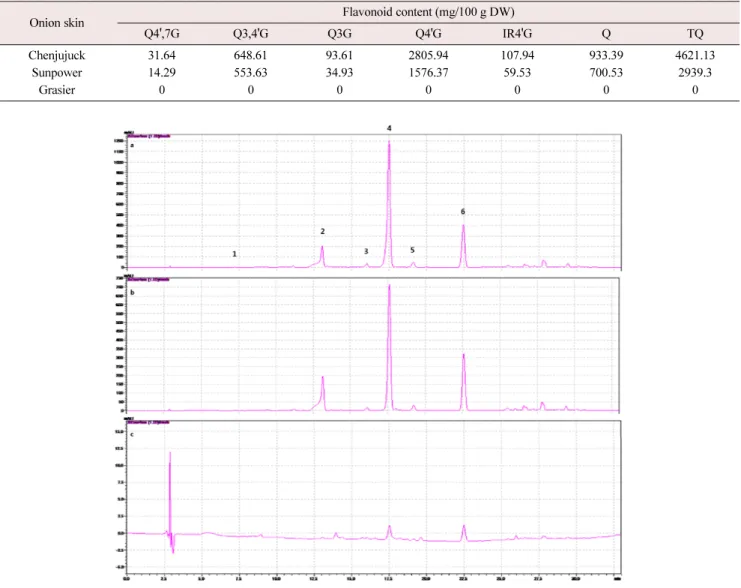Select the cell reading 14.29

[x=162, y=73]
